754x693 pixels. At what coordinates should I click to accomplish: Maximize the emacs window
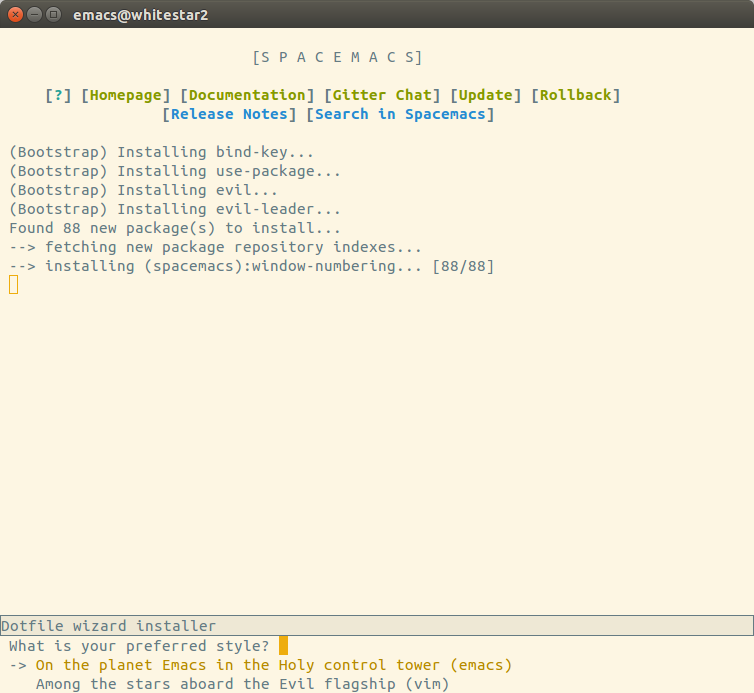click(53, 14)
